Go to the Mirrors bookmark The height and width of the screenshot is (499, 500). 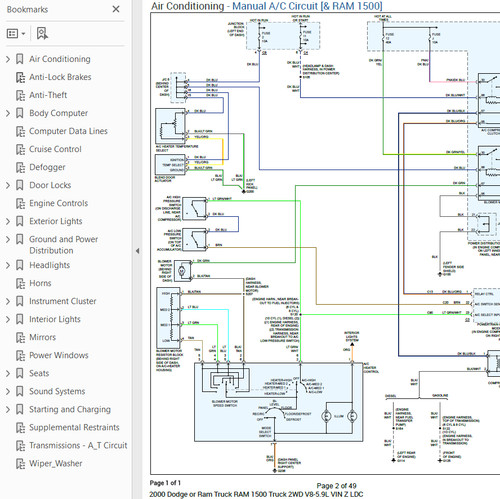pyautogui.click(x=43, y=337)
